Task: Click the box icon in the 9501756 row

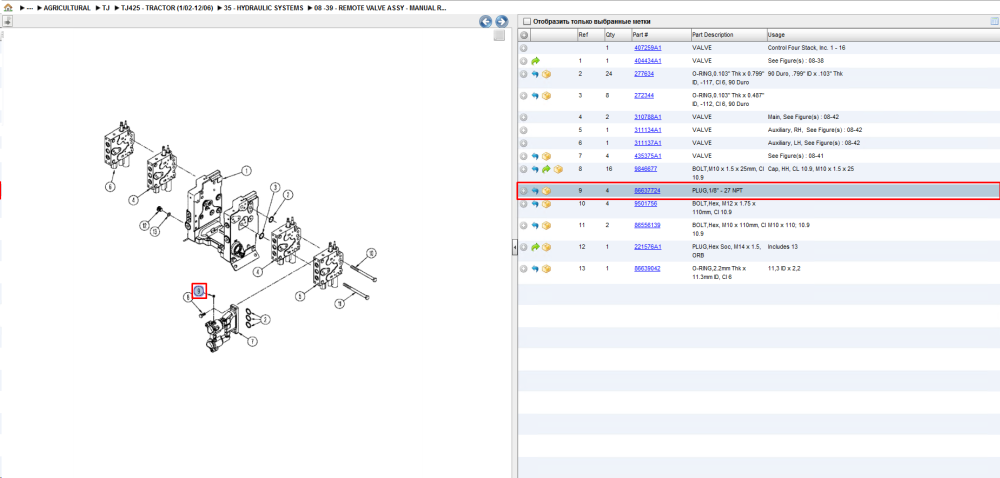Action: tap(547, 204)
